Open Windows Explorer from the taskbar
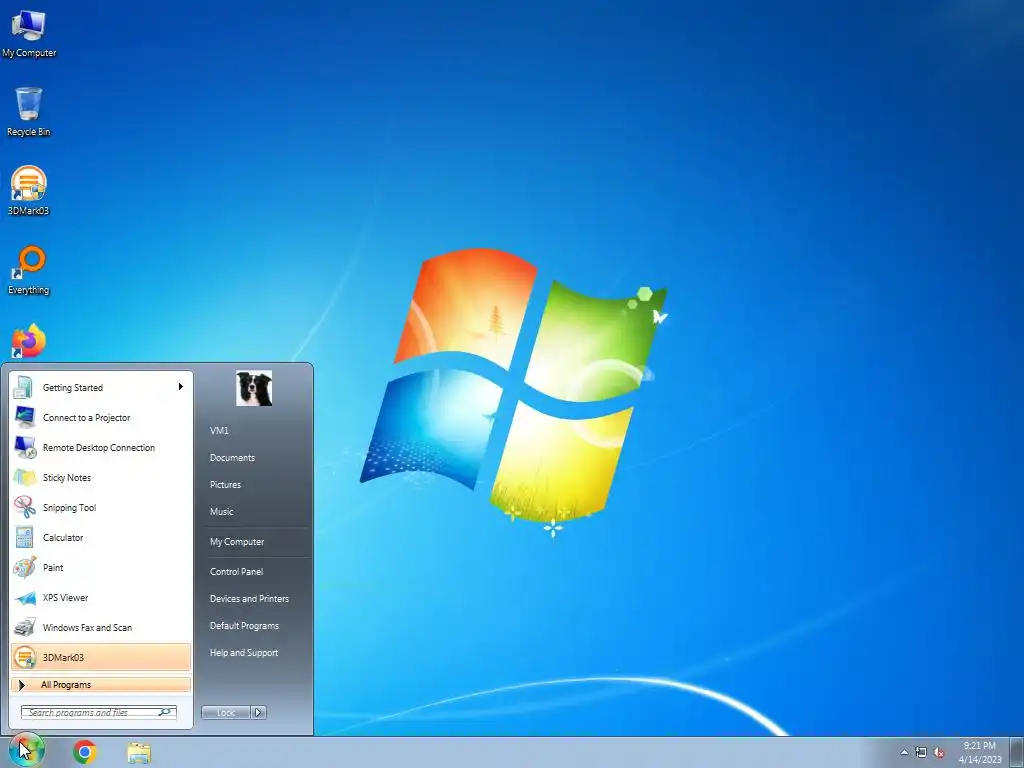This screenshot has height=768, width=1024. click(x=138, y=753)
